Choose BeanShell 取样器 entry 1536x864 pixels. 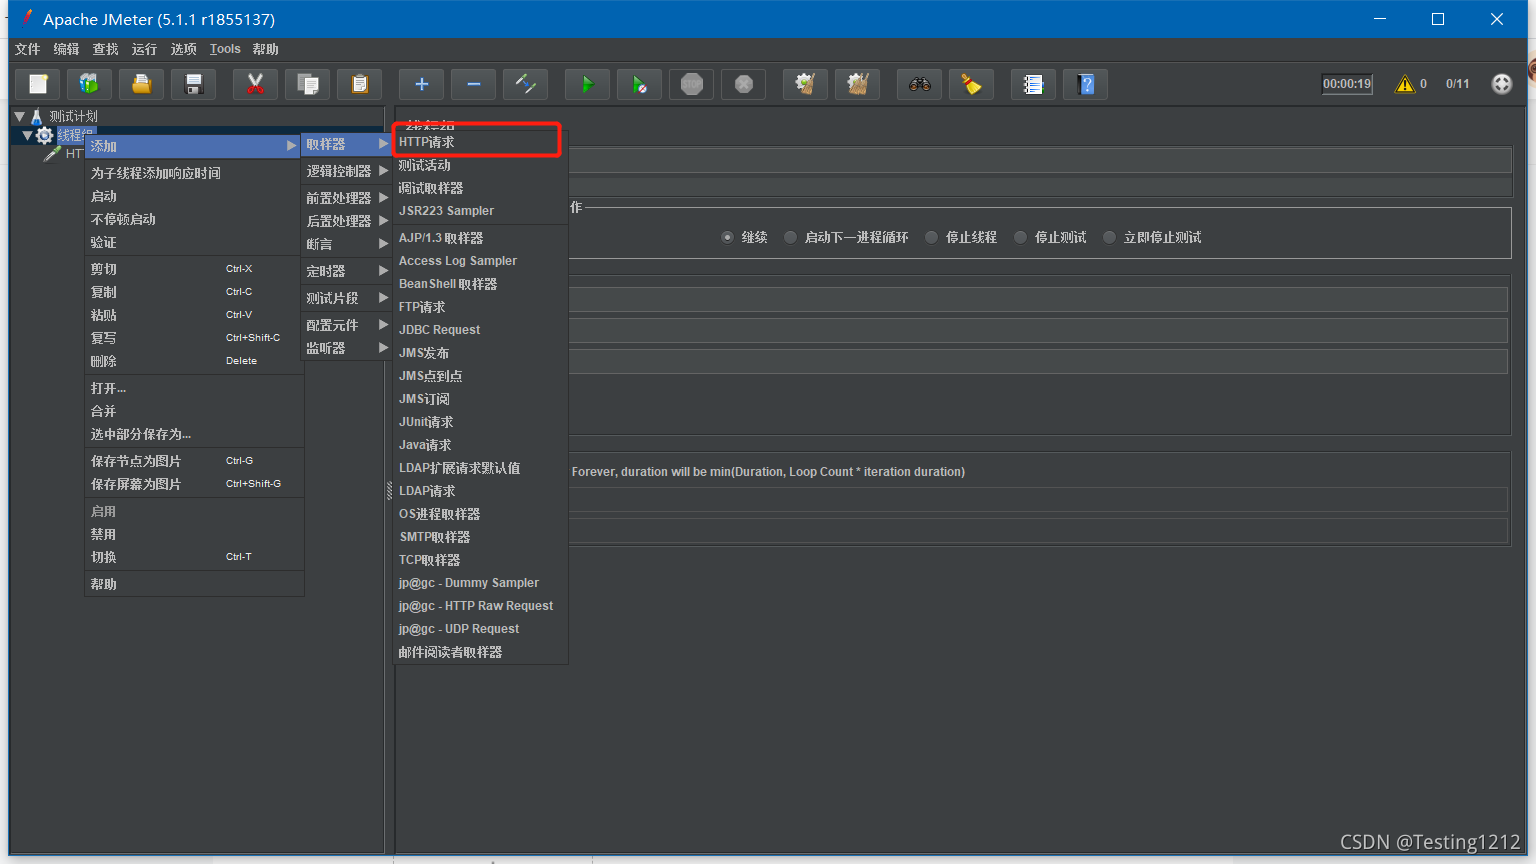(x=480, y=284)
